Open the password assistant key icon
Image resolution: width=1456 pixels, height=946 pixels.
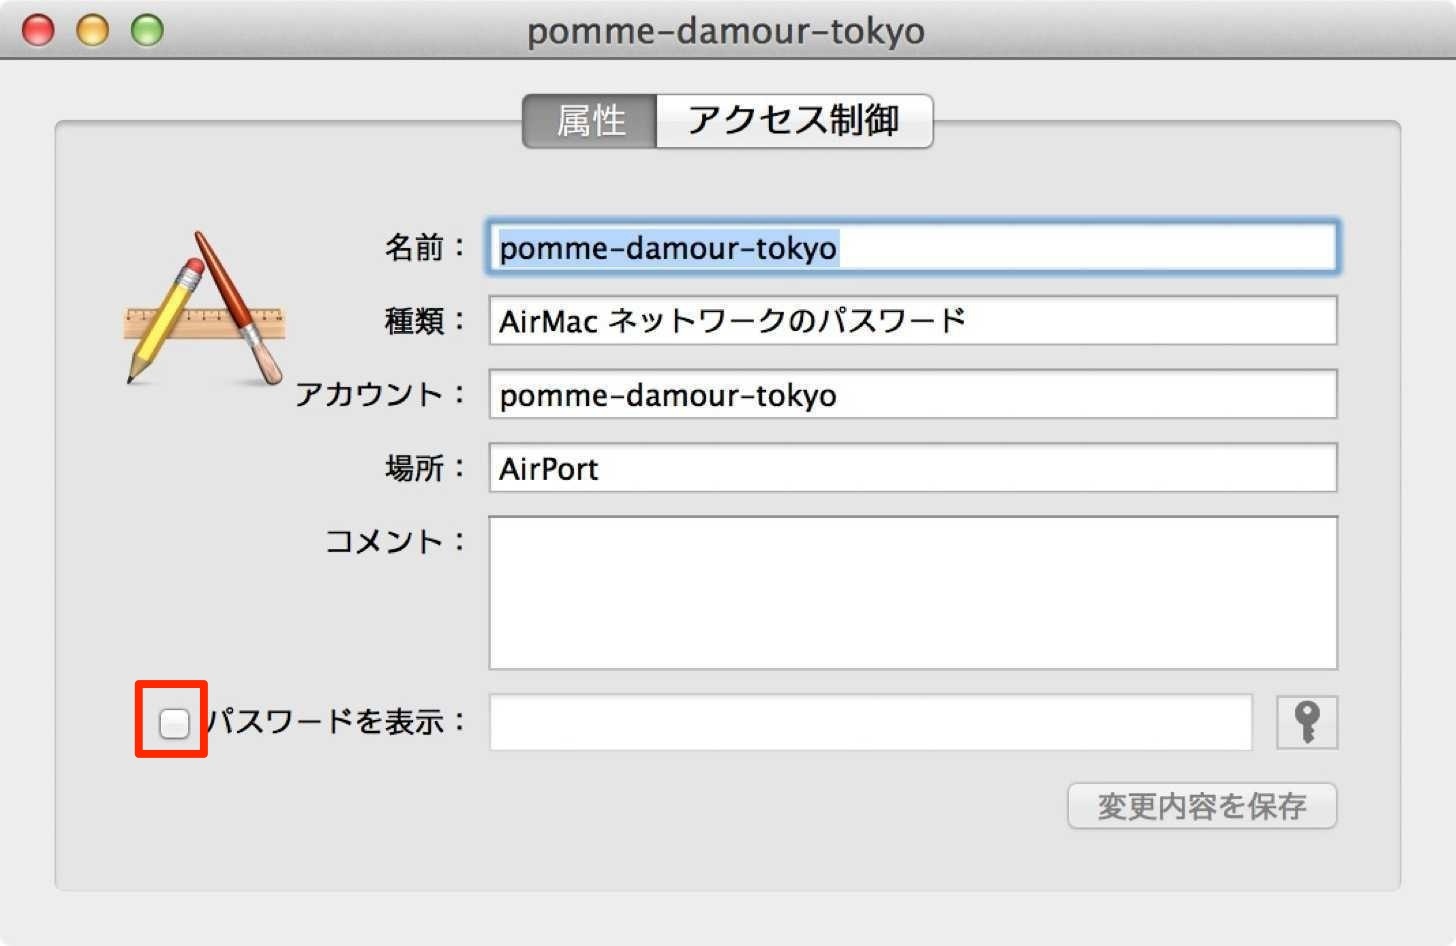pyautogui.click(x=1307, y=722)
